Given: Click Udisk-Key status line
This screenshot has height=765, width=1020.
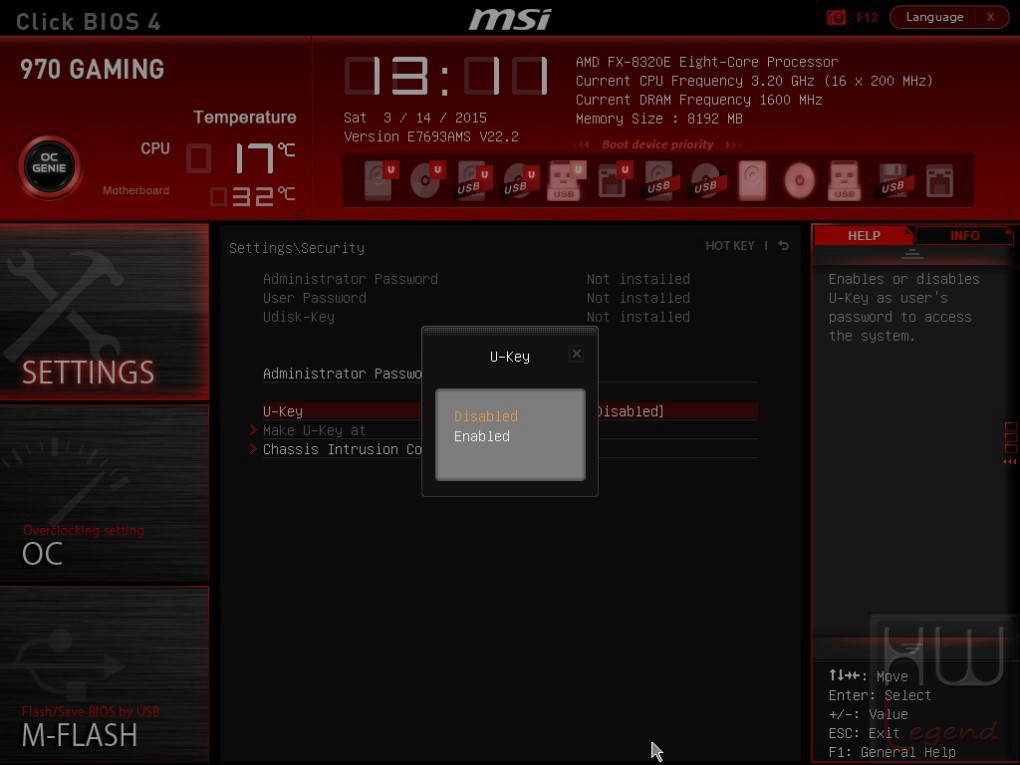Looking at the screenshot, I should [476, 317].
